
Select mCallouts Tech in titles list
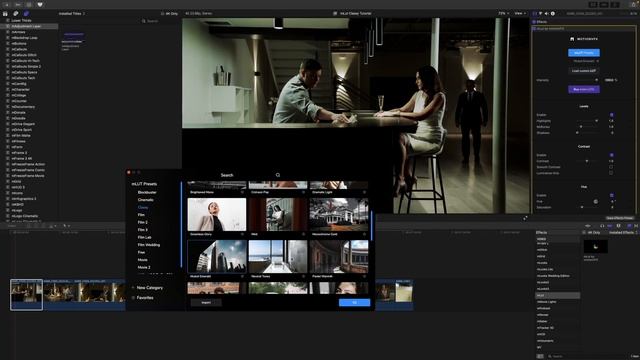23,78
